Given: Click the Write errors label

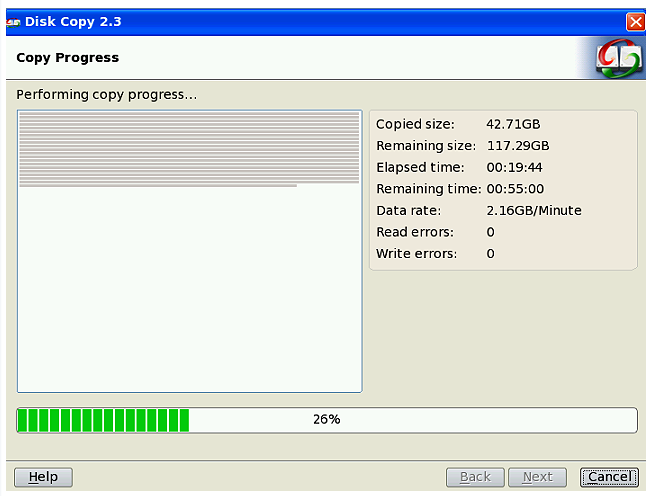Looking at the screenshot, I should pyautogui.click(x=416, y=254).
